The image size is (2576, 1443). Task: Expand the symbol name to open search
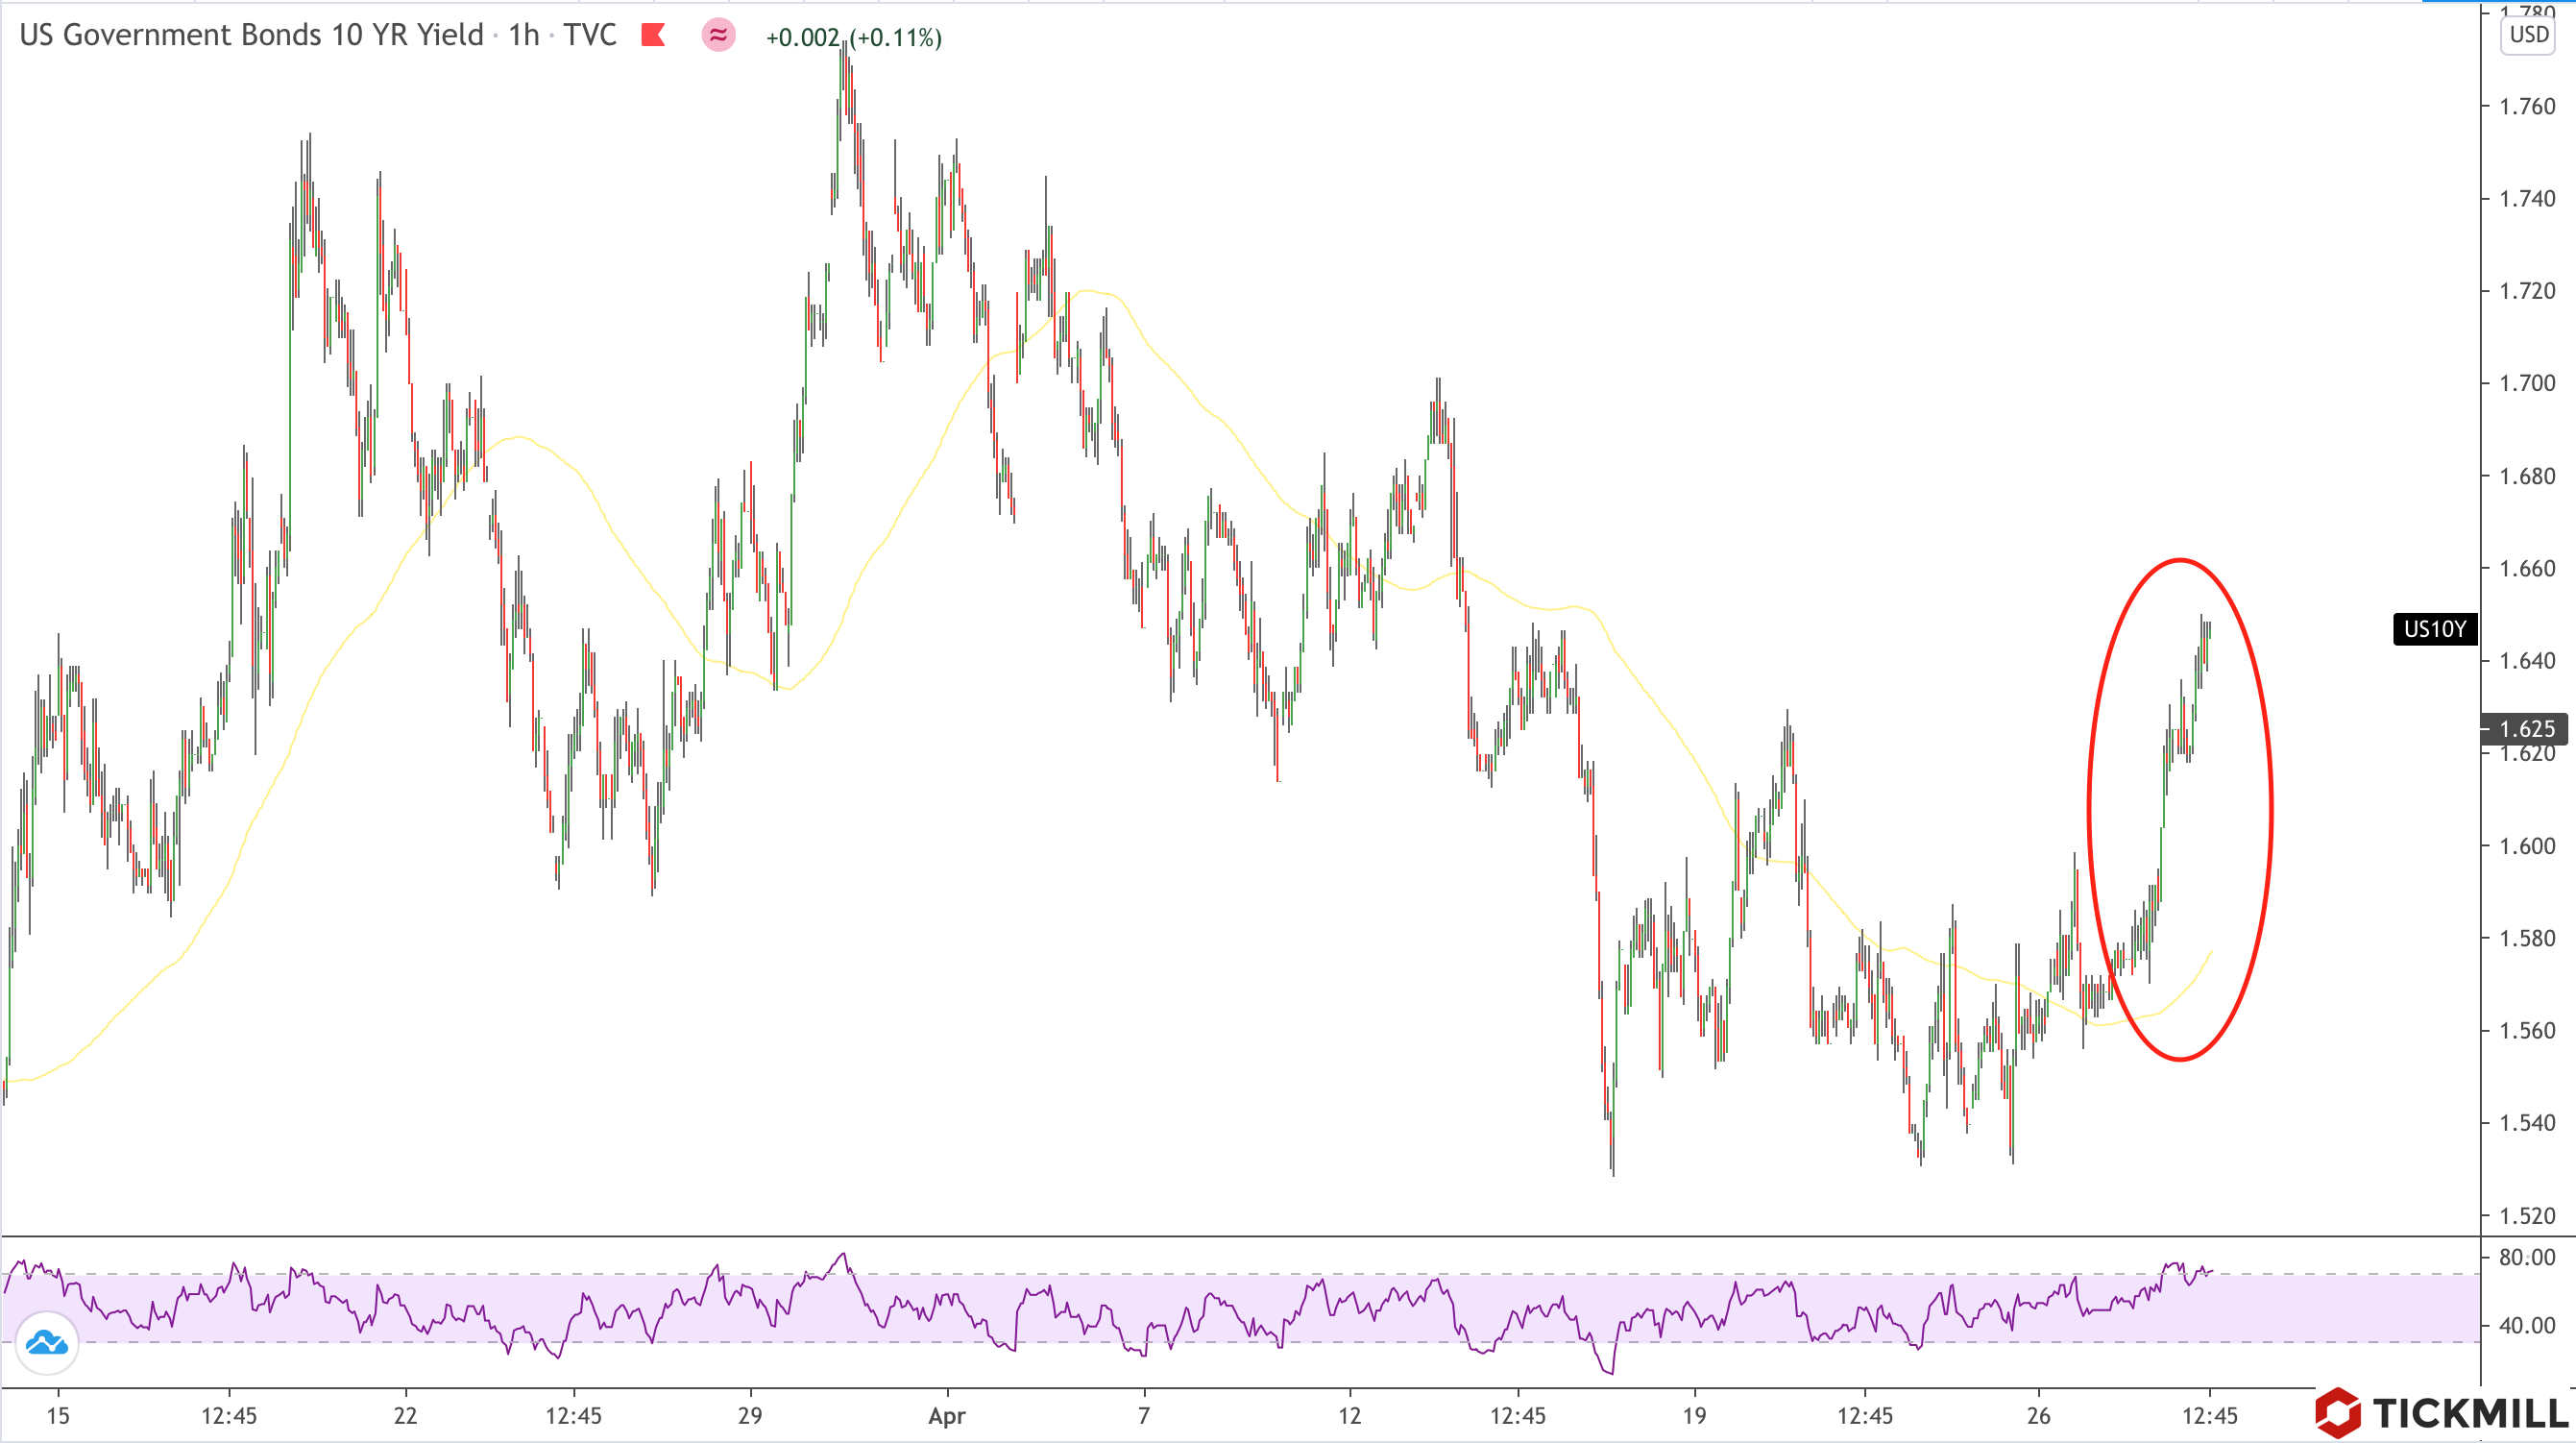click(x=250, y=35)
